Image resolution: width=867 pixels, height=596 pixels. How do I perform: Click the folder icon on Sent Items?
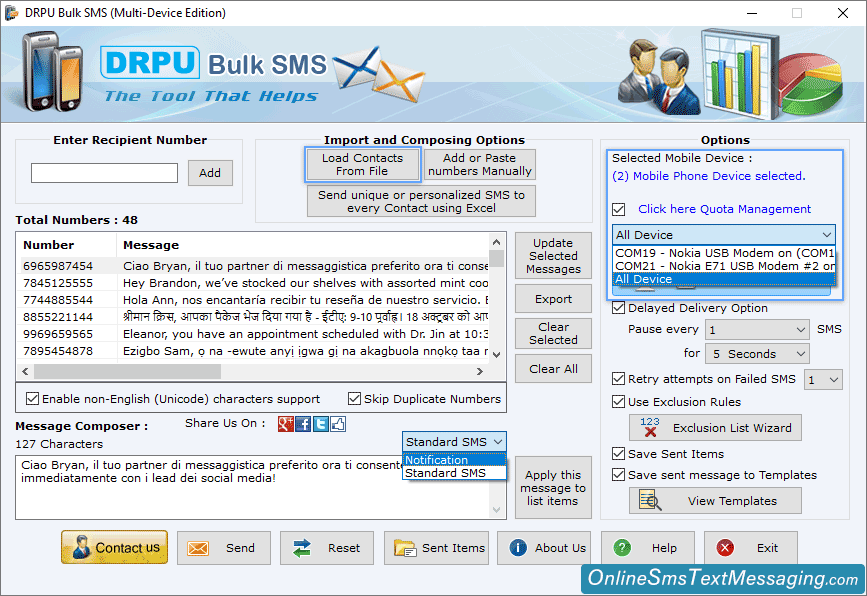(x=405, y=548)
